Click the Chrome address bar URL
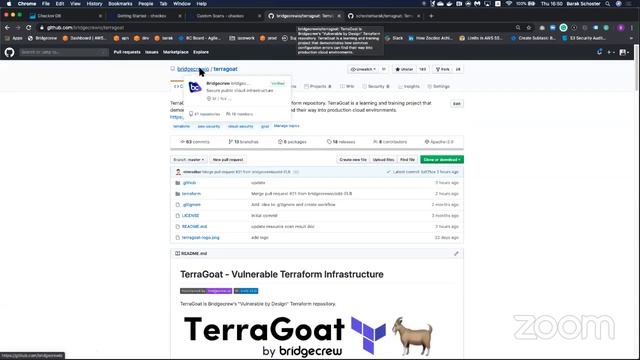The image size is (640, 360). point(85,27)
